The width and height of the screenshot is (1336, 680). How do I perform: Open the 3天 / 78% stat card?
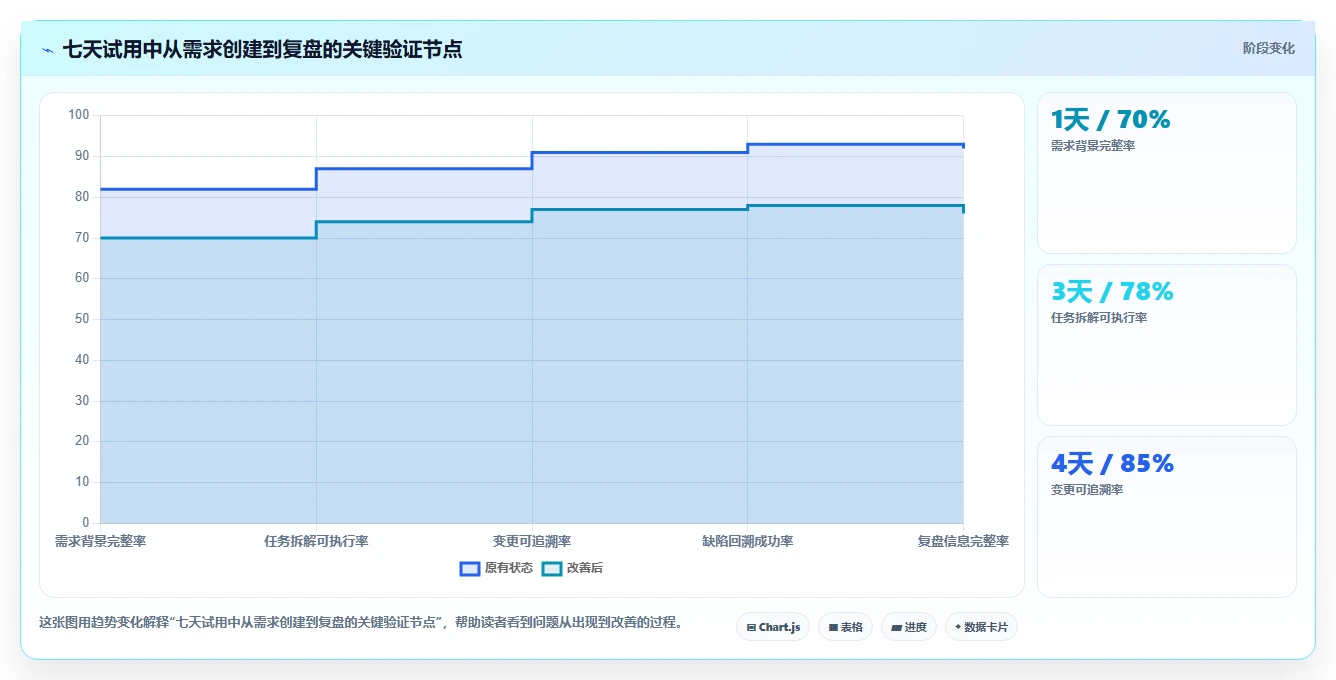tap(1167, 345)
